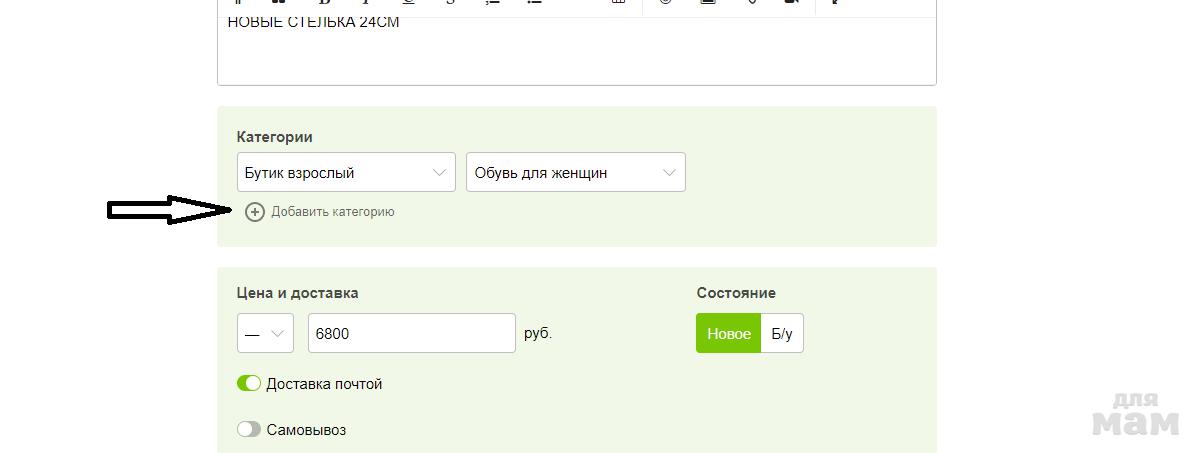The height and width of the screenshot is (453, 1198).
Task: Disable the Доставка почтой switch
Action: coord(249,384)
